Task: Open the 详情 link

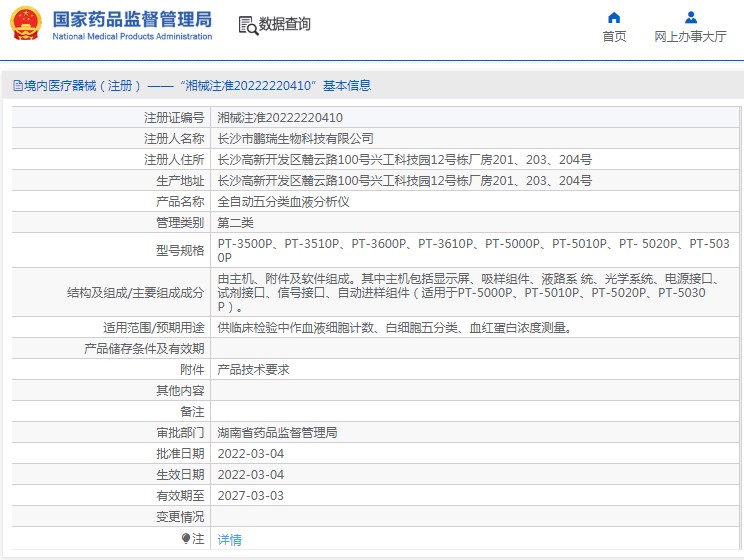Action: click(229, 540)
